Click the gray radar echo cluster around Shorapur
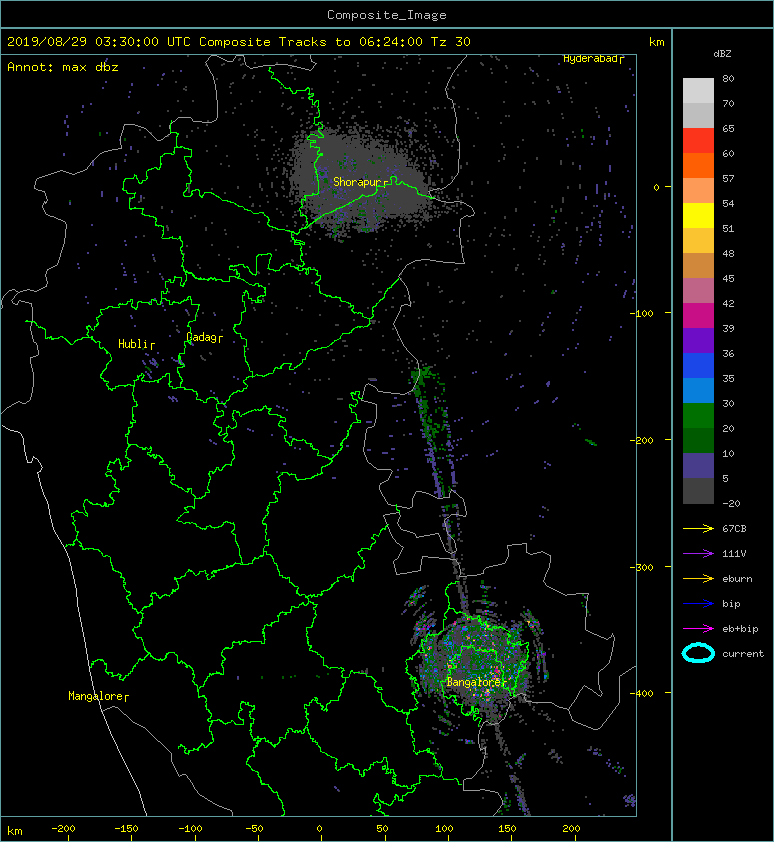This screenshot has width=774, height=842. click(x=360, y=180)
